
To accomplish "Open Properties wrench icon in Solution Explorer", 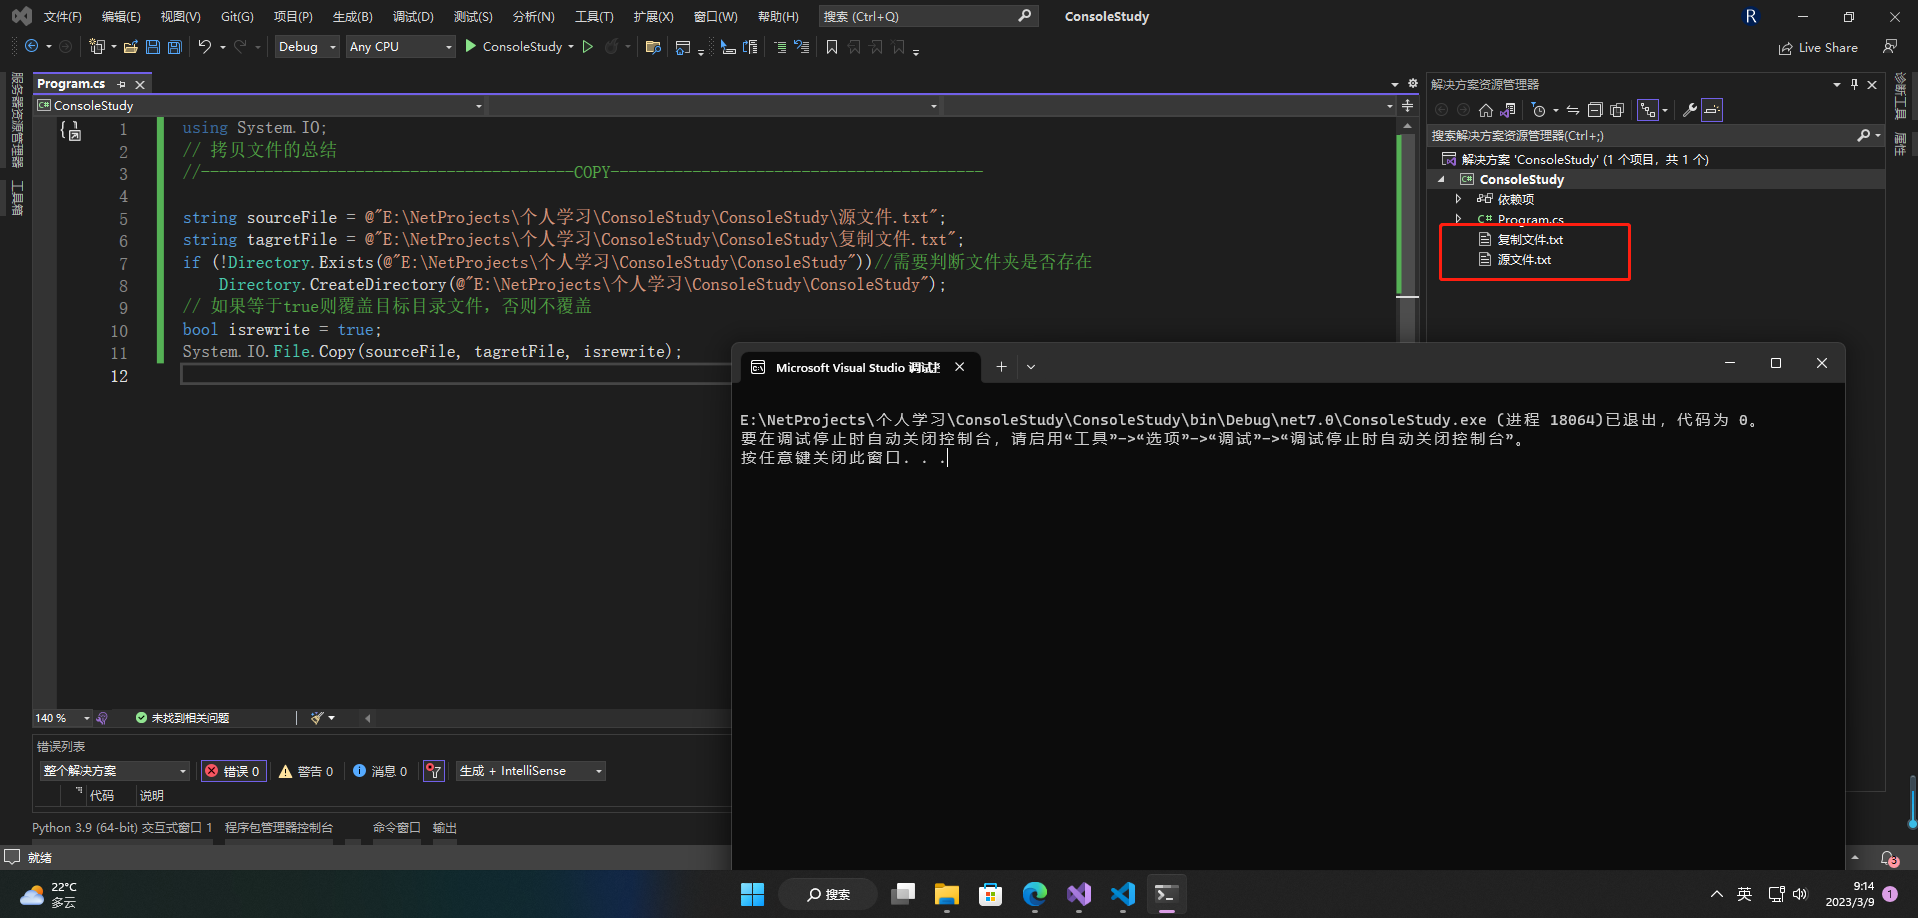I will point(1689,110).
